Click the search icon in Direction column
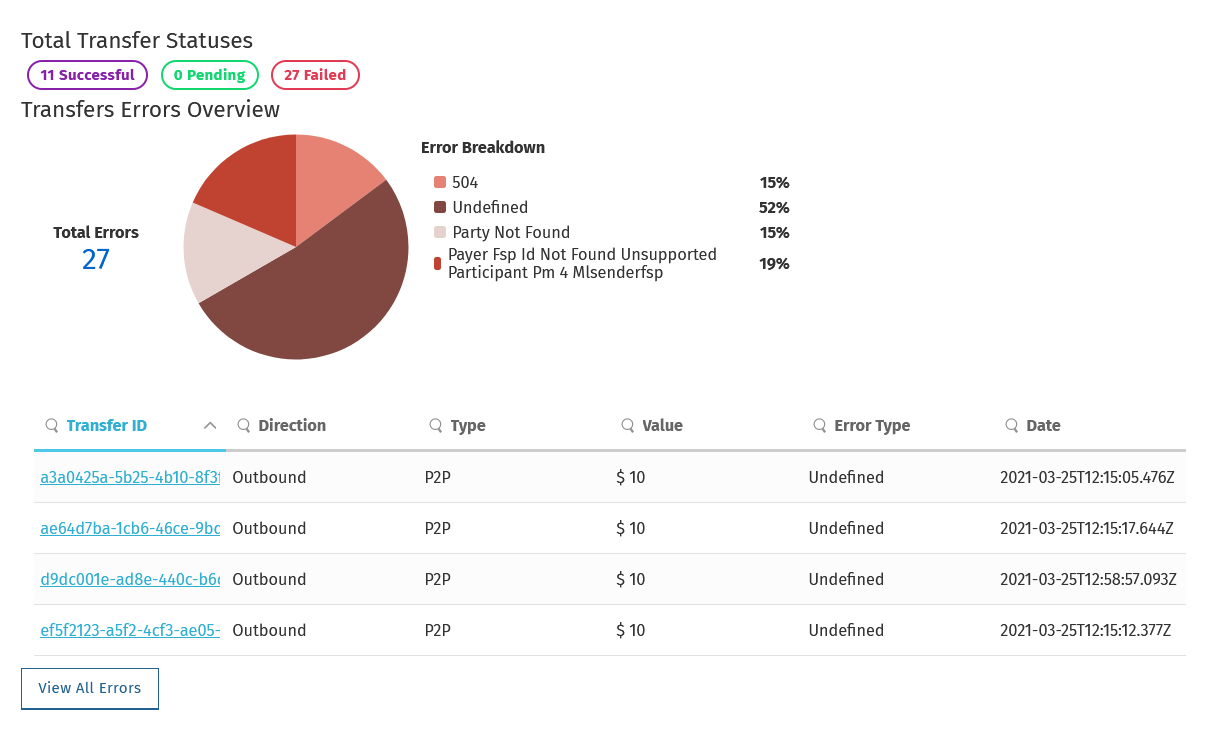The width and height of the screenshot is (1221, 733). click(243, 425)
